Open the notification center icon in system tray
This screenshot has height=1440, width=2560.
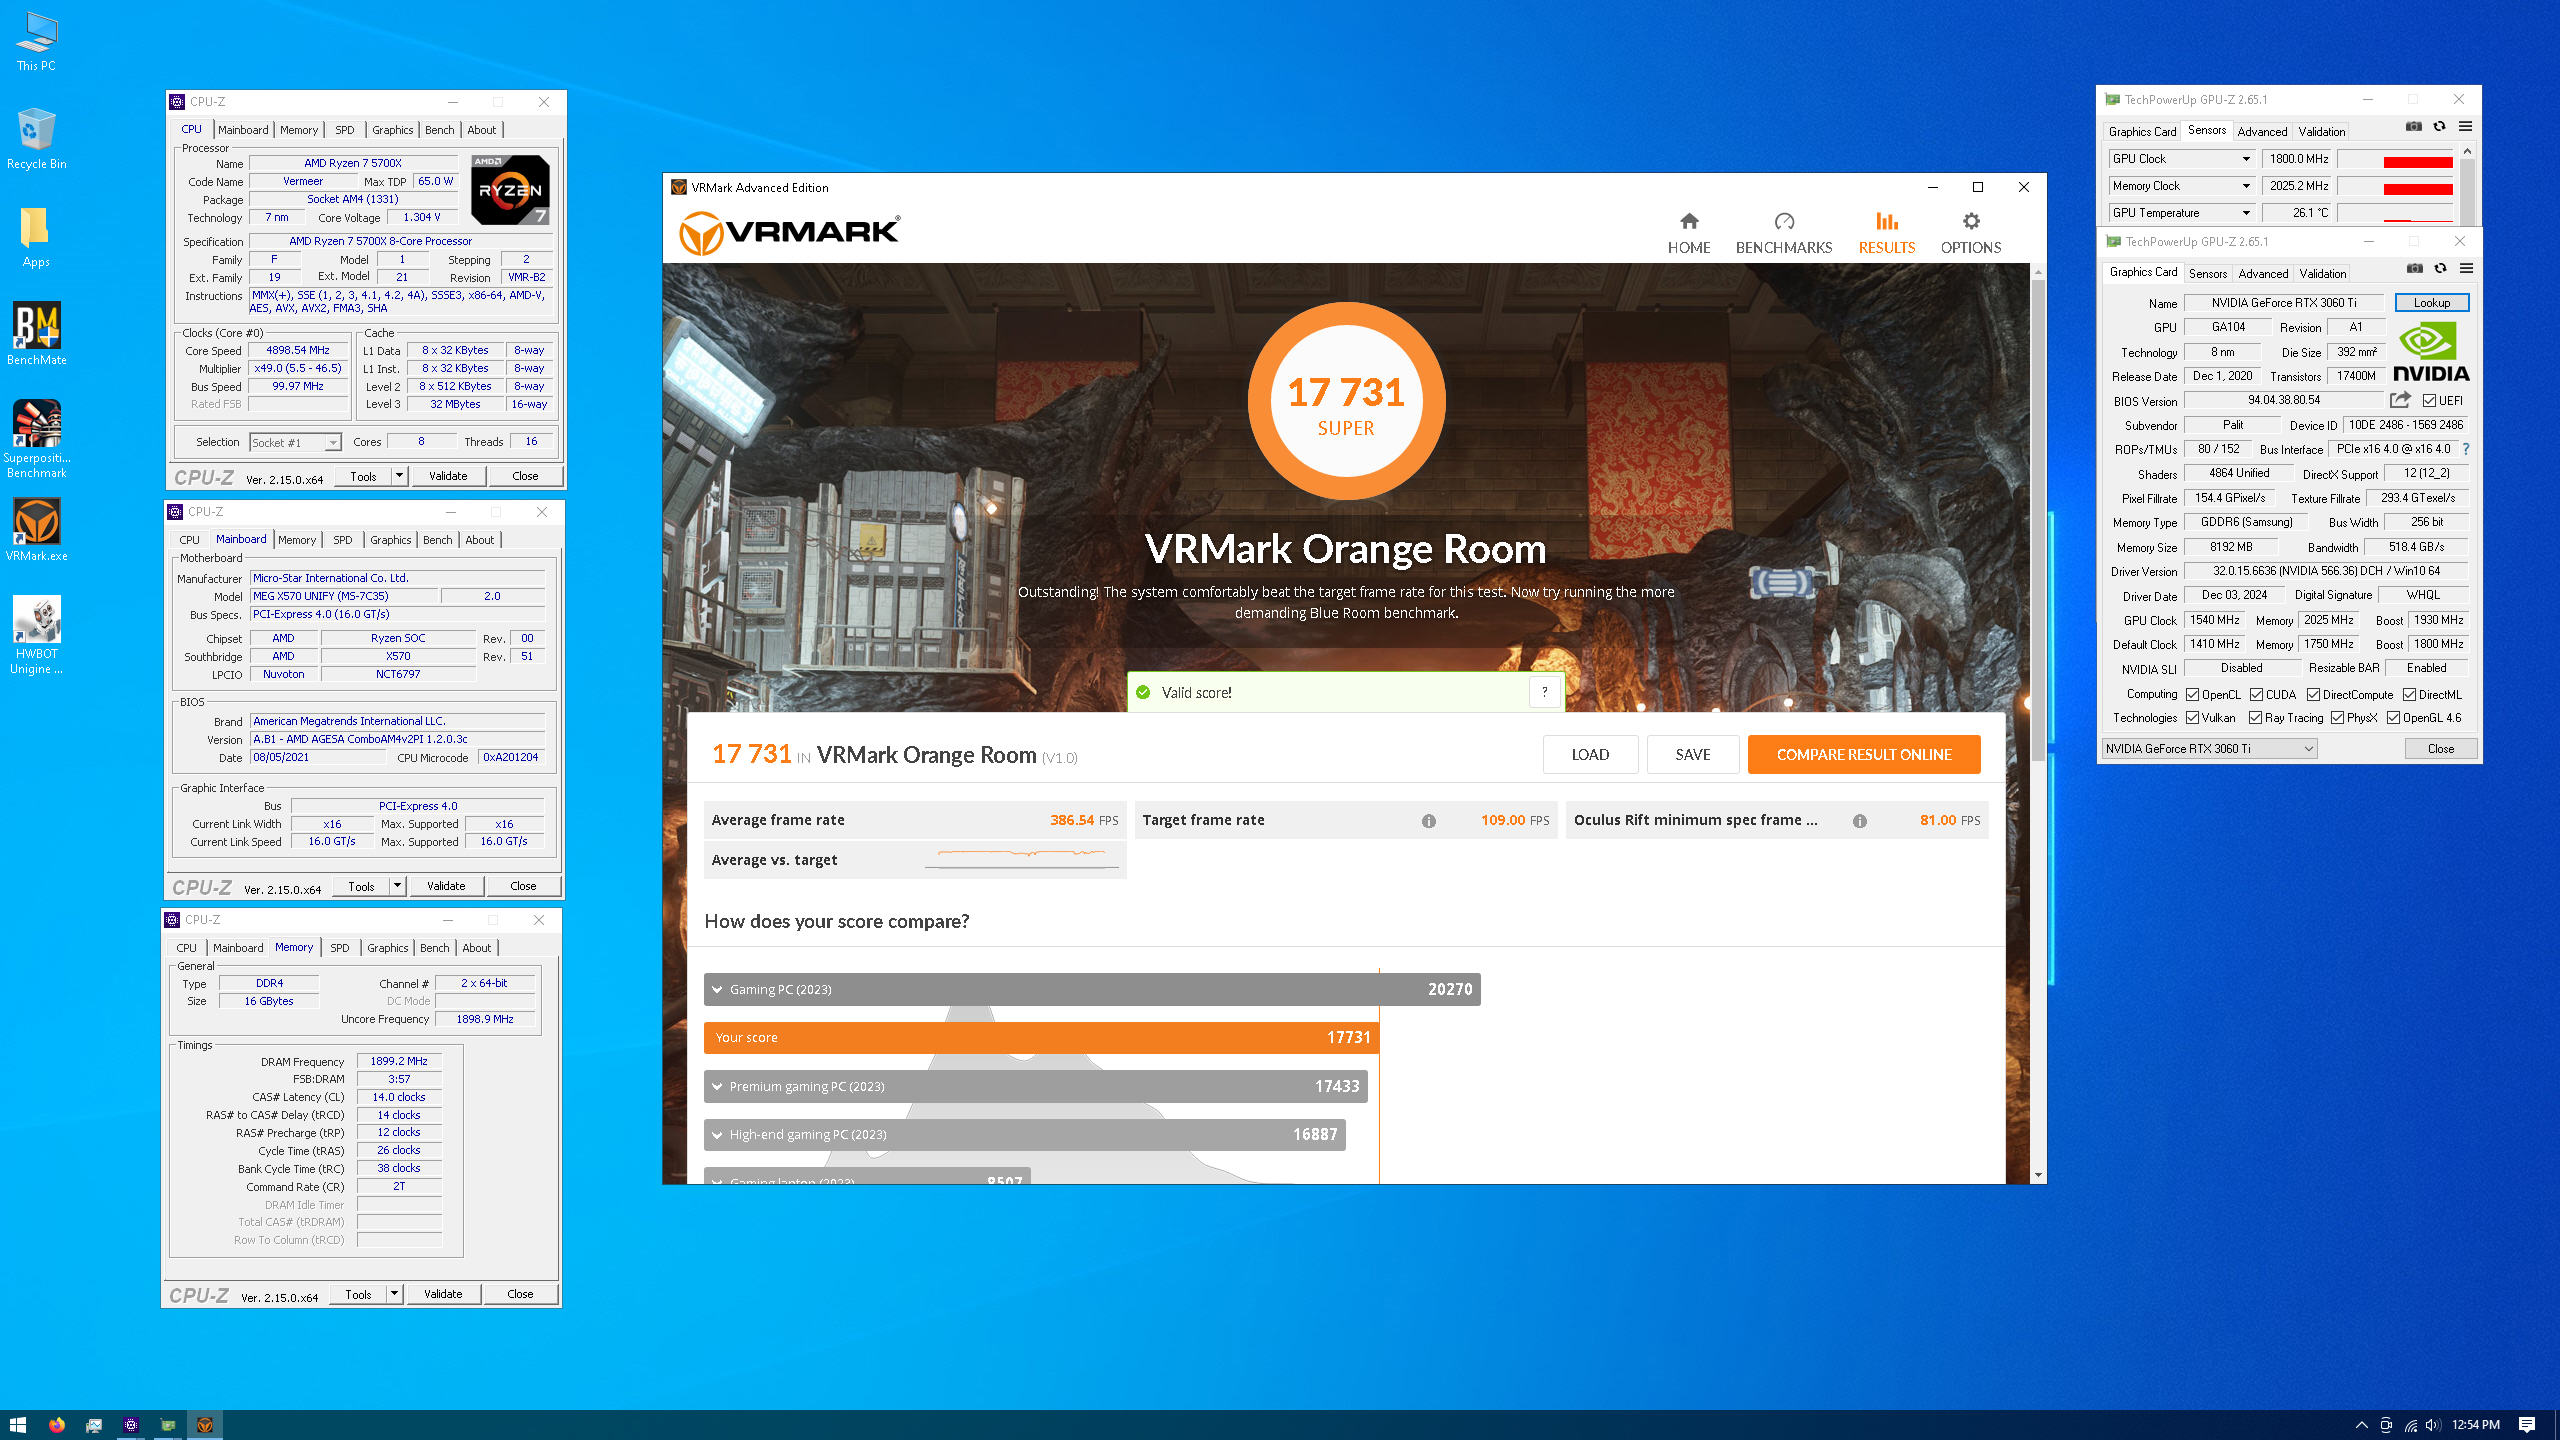point(2526,1424)
